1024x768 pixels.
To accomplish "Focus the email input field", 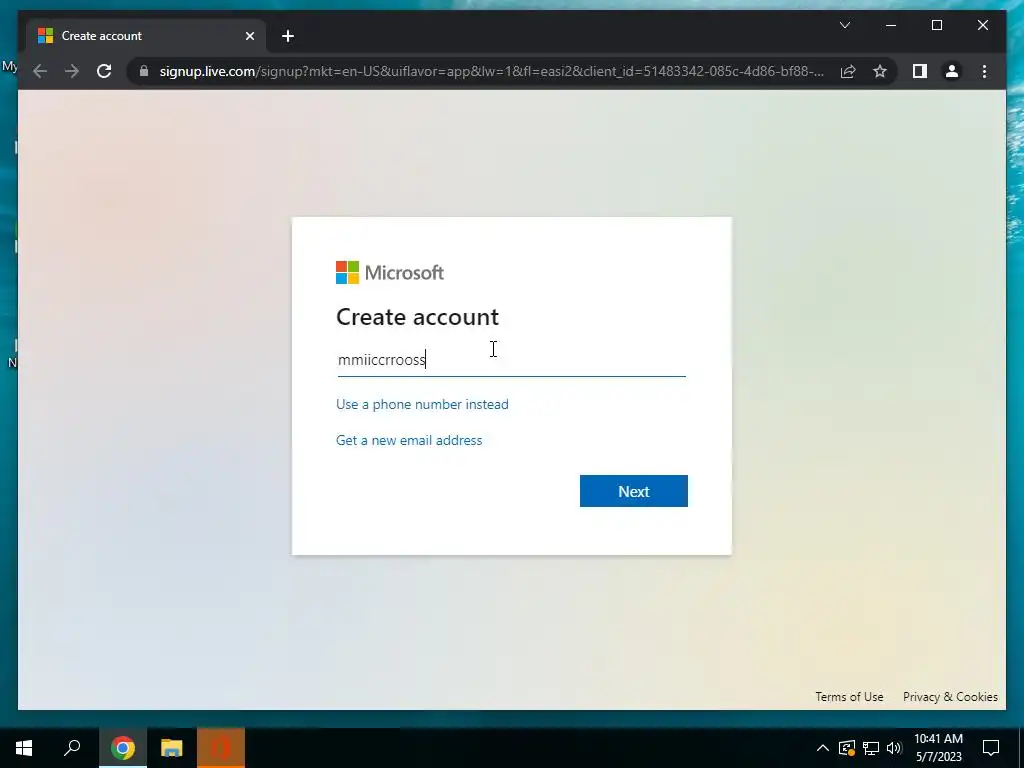I will pos(511,360).
